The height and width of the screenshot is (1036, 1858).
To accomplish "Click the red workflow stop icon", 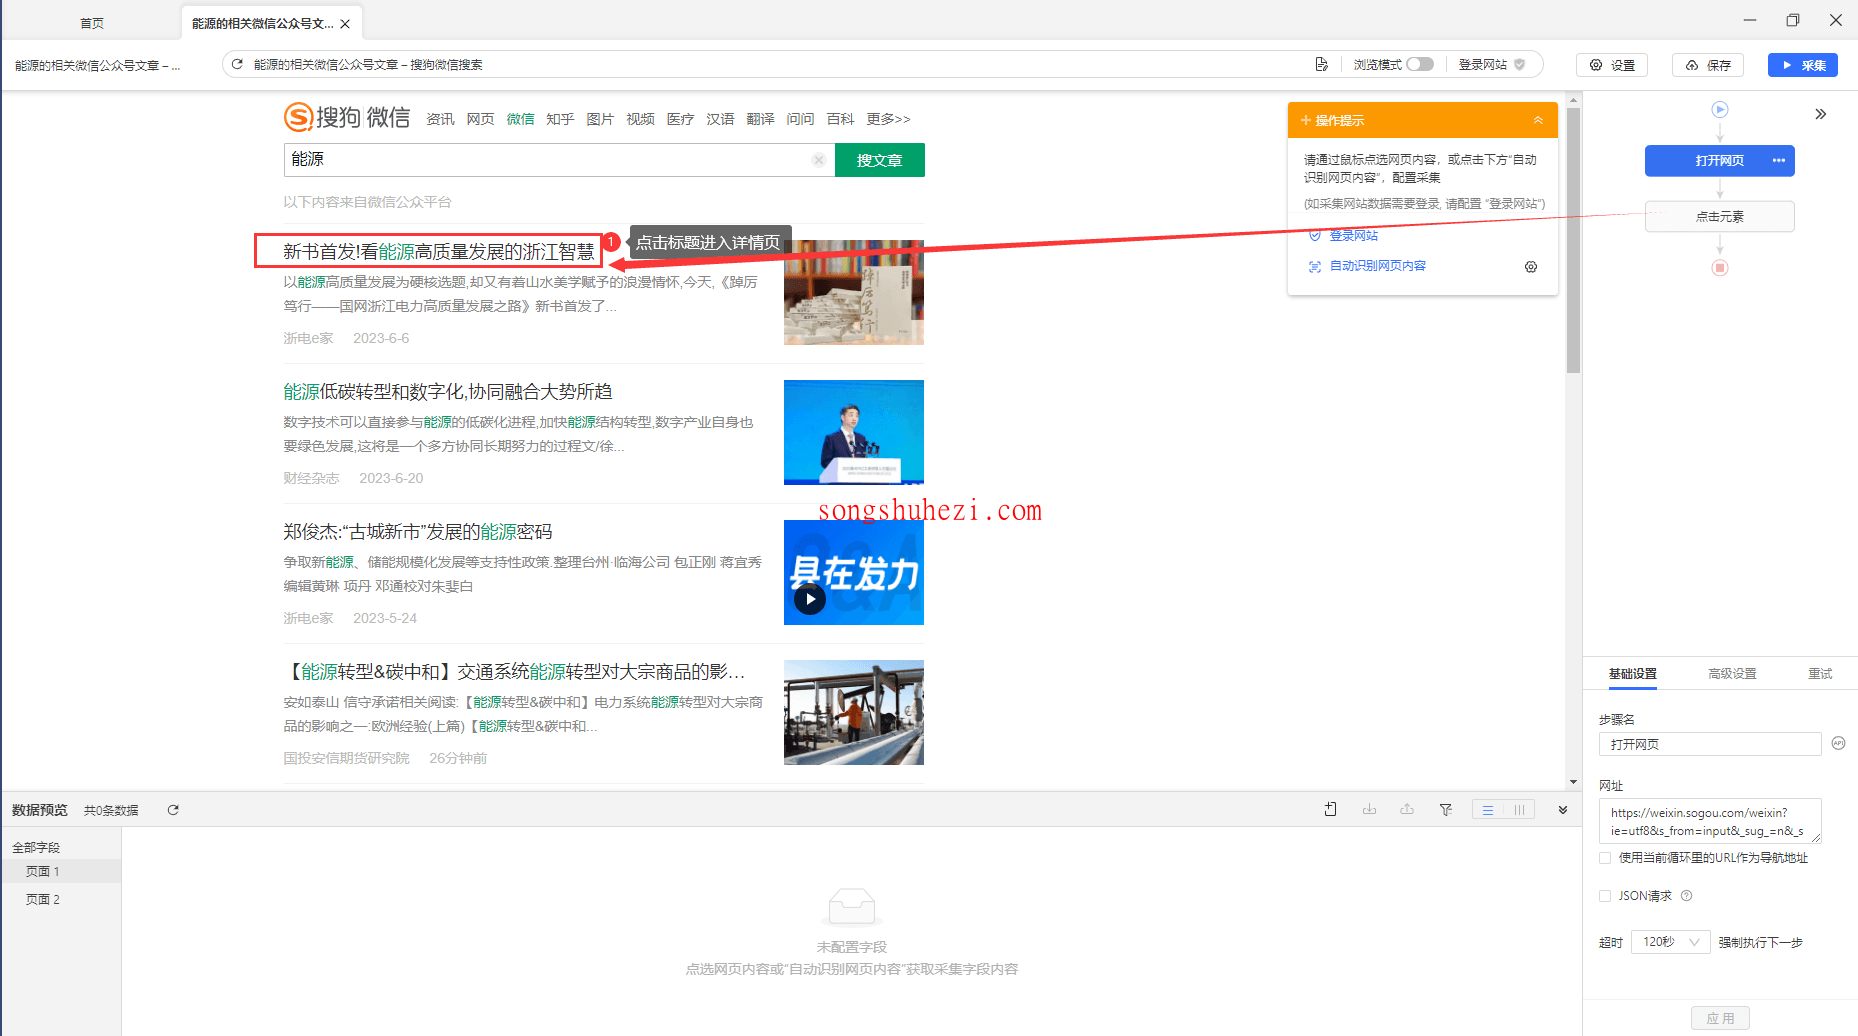I will (x=1719, y=268).
